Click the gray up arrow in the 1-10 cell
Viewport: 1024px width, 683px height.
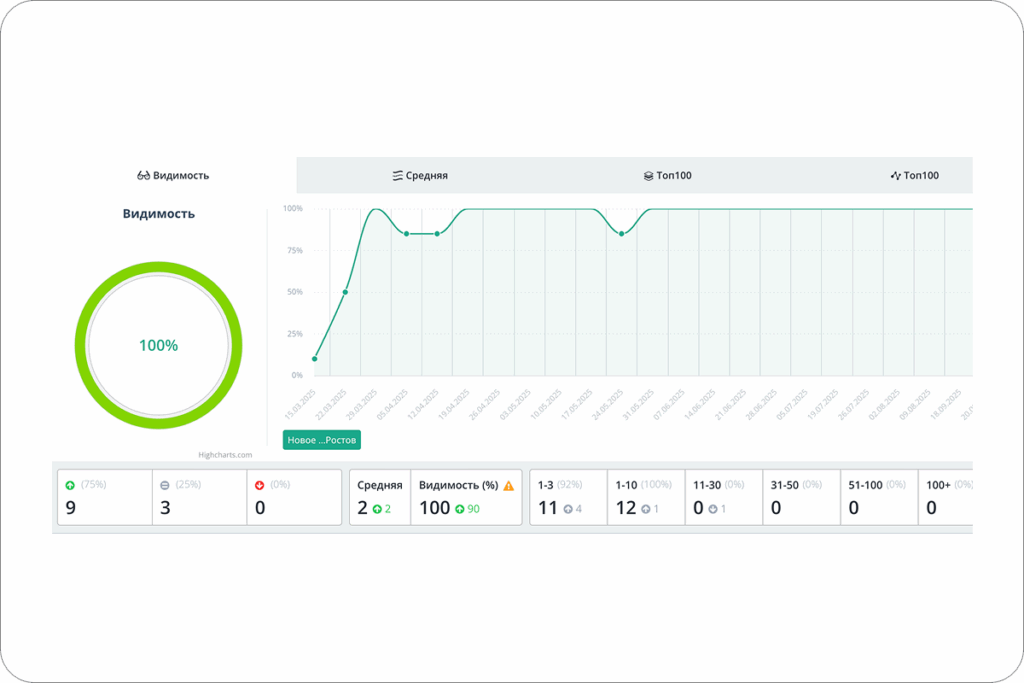645,509
